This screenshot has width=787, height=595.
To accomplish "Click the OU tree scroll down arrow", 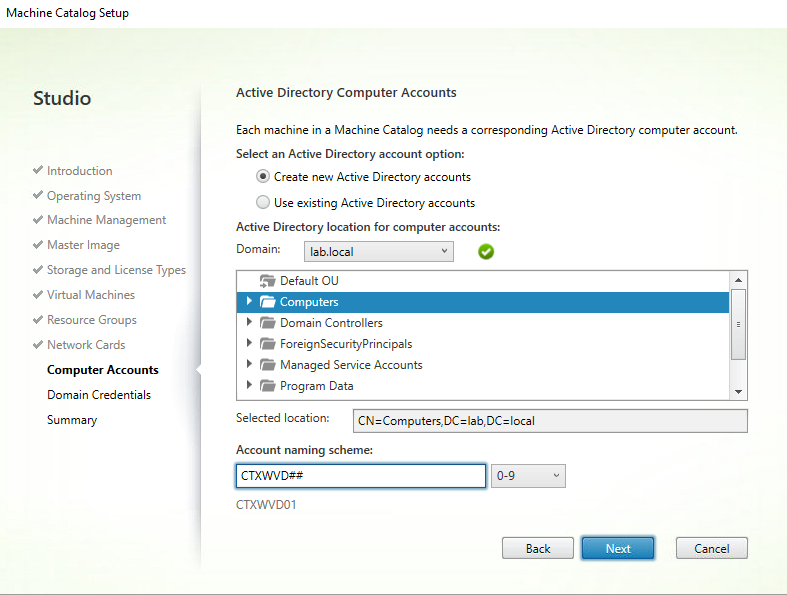I will point(738,392).
